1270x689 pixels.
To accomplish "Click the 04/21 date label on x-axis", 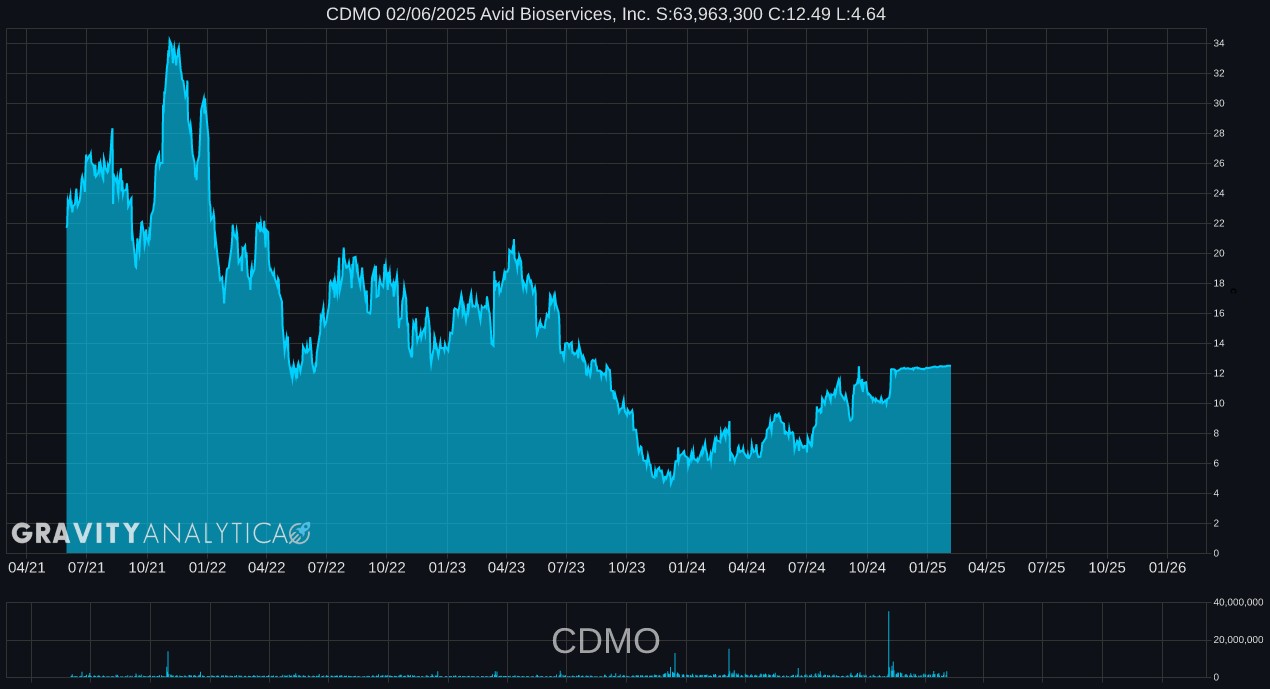I will 26,567.
